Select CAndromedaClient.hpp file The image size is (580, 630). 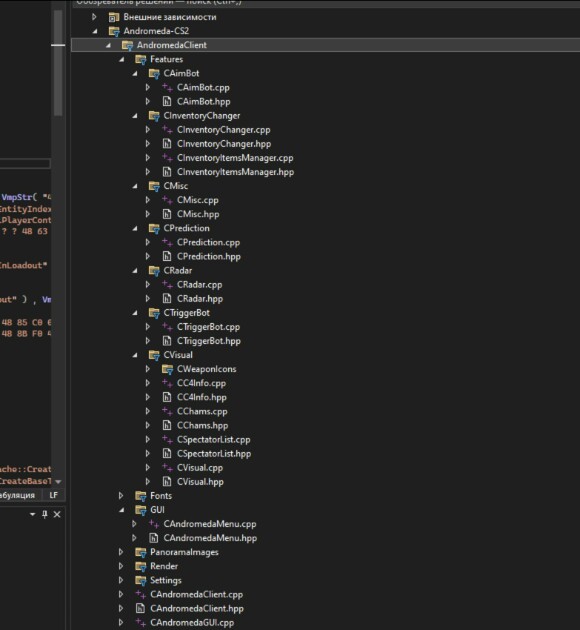197,608
